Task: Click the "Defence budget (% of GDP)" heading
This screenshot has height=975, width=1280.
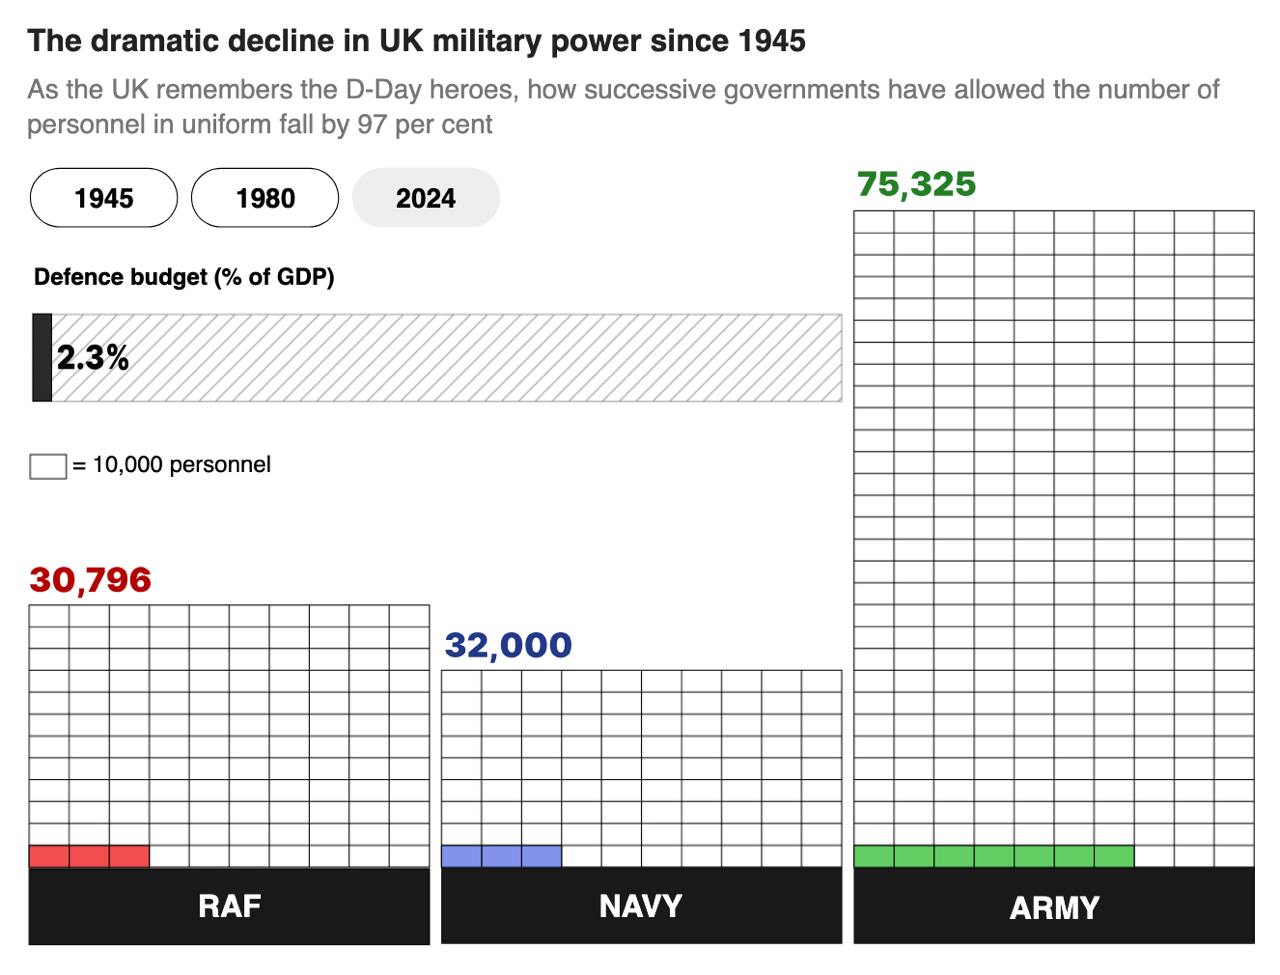Action: coord(184,277)
